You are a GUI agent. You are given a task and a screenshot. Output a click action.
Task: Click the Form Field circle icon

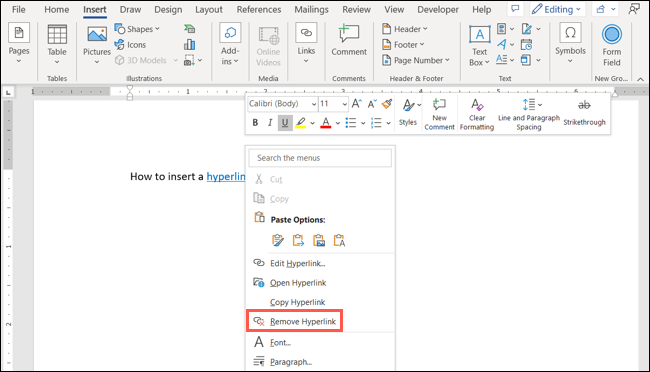tap(612, 34)
